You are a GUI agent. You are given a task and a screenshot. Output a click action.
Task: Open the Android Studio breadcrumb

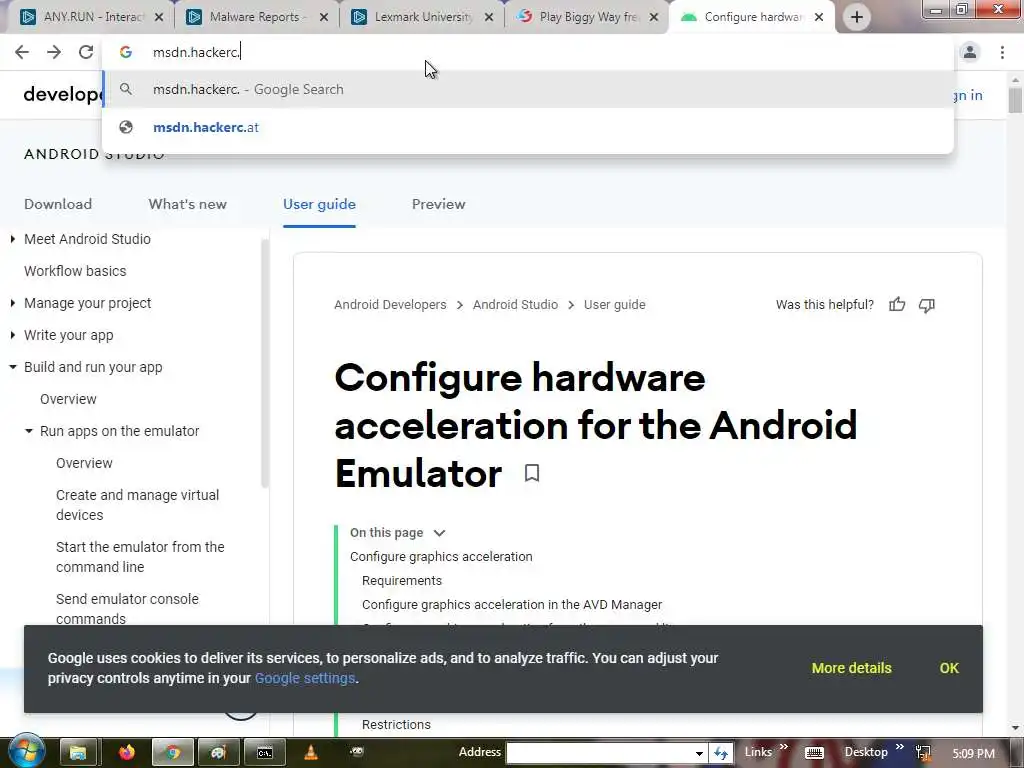(x=515, y=304)
